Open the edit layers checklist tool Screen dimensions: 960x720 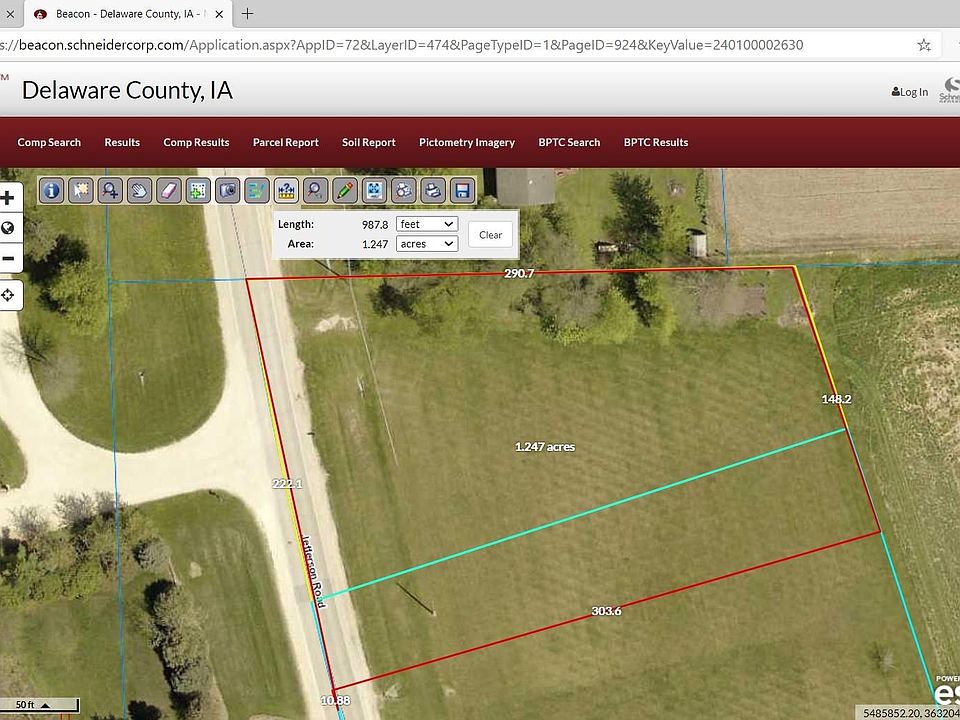coord(257,190)
